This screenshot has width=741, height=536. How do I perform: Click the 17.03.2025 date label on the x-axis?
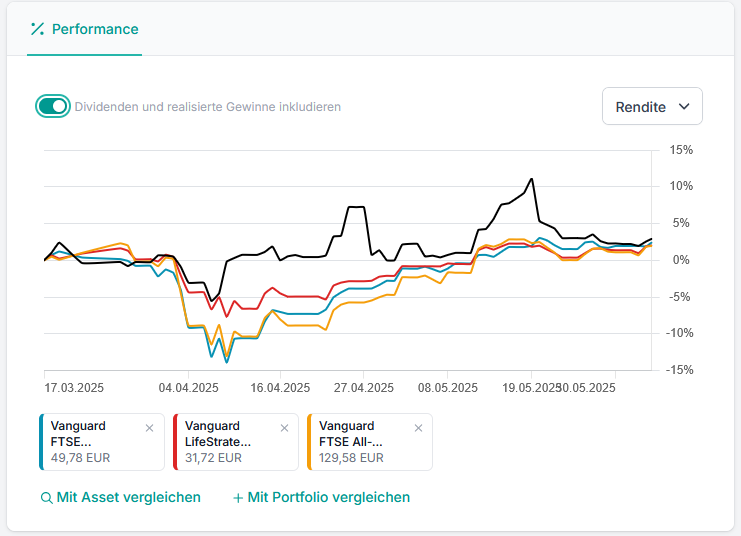(x=74, y=387)
